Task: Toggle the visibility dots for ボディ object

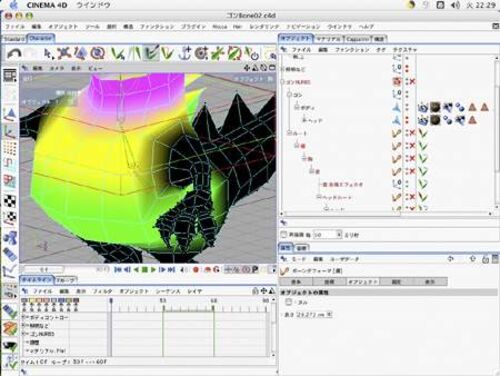Action: pos(407,107)
